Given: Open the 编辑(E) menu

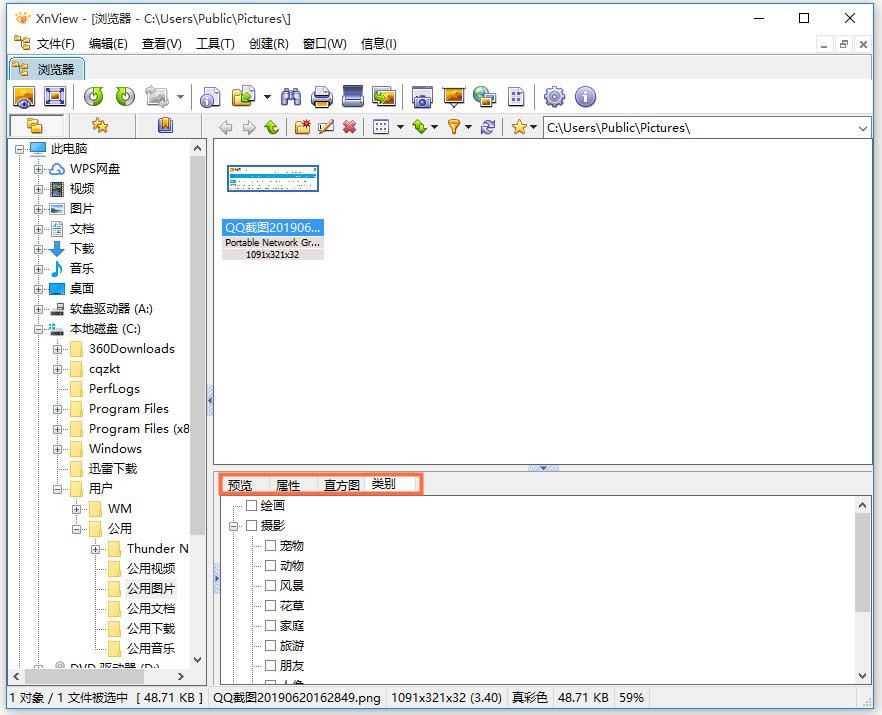Looking at the screenshot, I should [x=108, y=44].
